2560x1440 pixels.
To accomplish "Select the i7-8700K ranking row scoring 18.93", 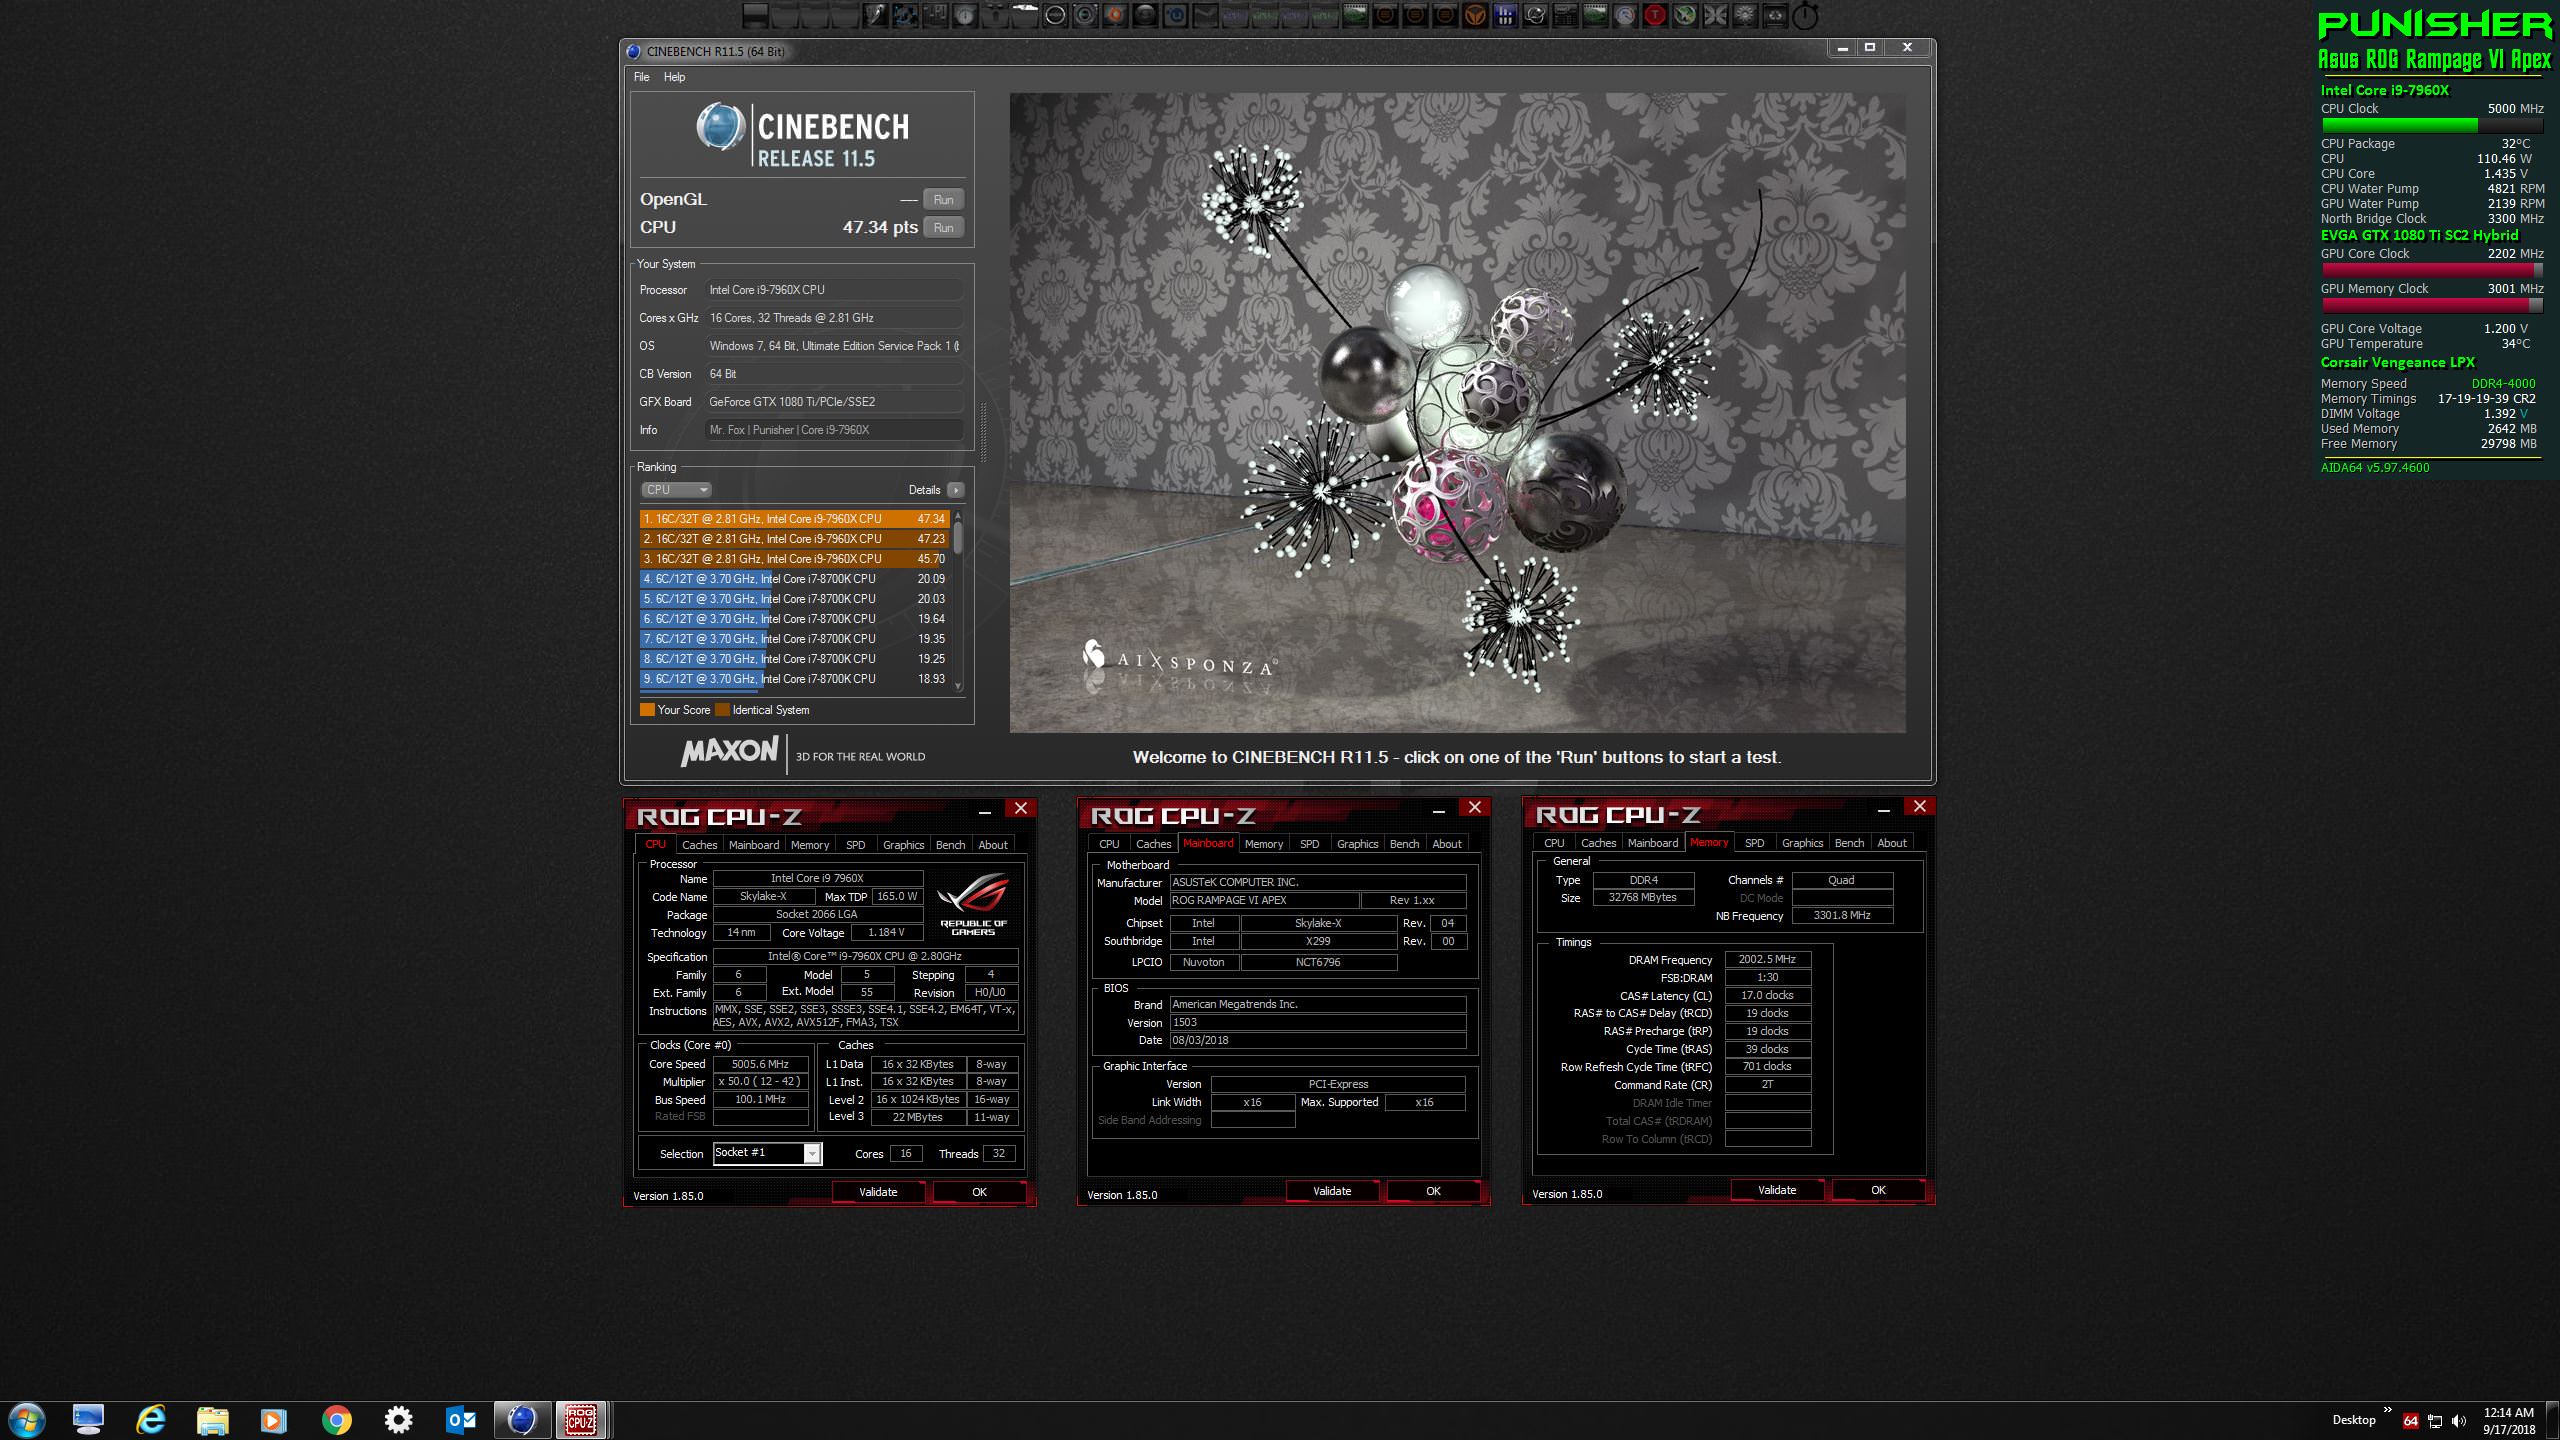I will click(x=795, y=679).
